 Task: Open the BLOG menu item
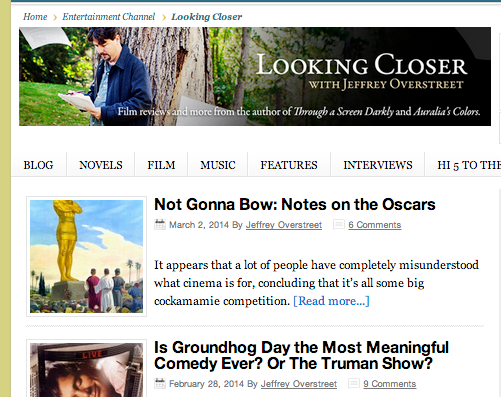click(38, 165)
